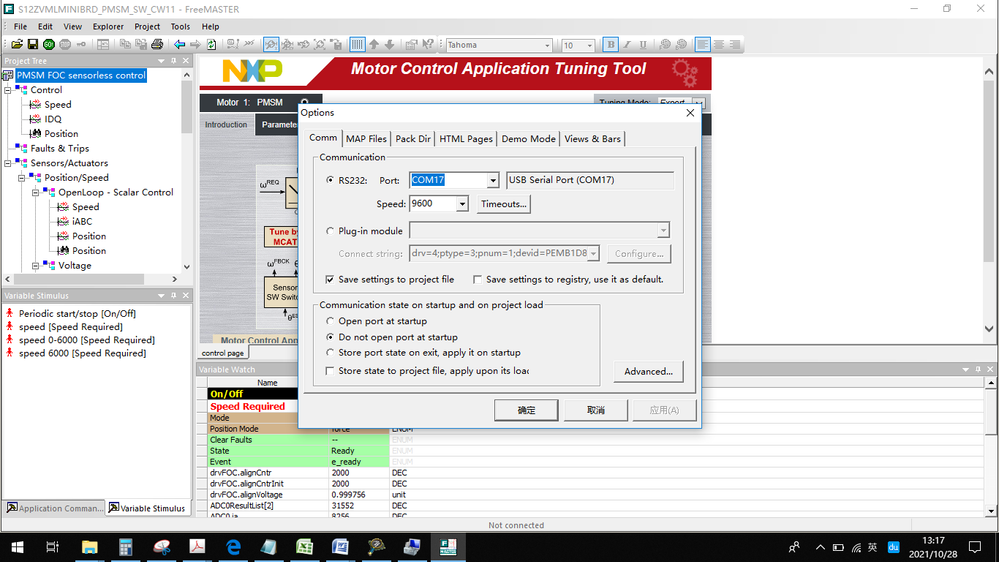Select the RS232 radio button
The image size is (999, 562).
coord(329,180)
